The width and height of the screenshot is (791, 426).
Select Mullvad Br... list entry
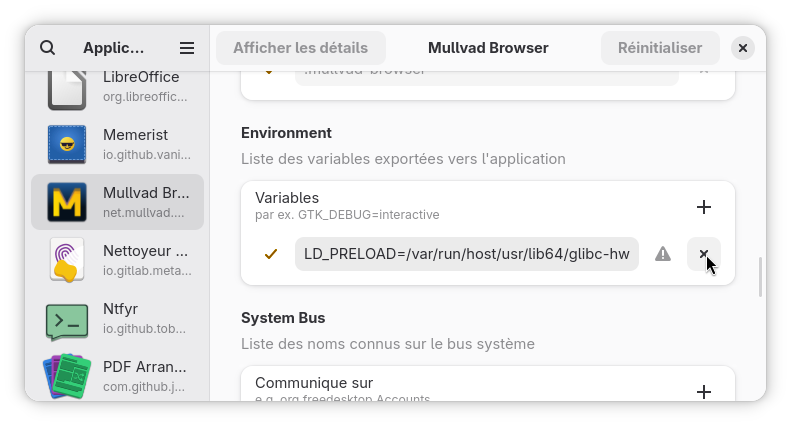coord(118,202)
